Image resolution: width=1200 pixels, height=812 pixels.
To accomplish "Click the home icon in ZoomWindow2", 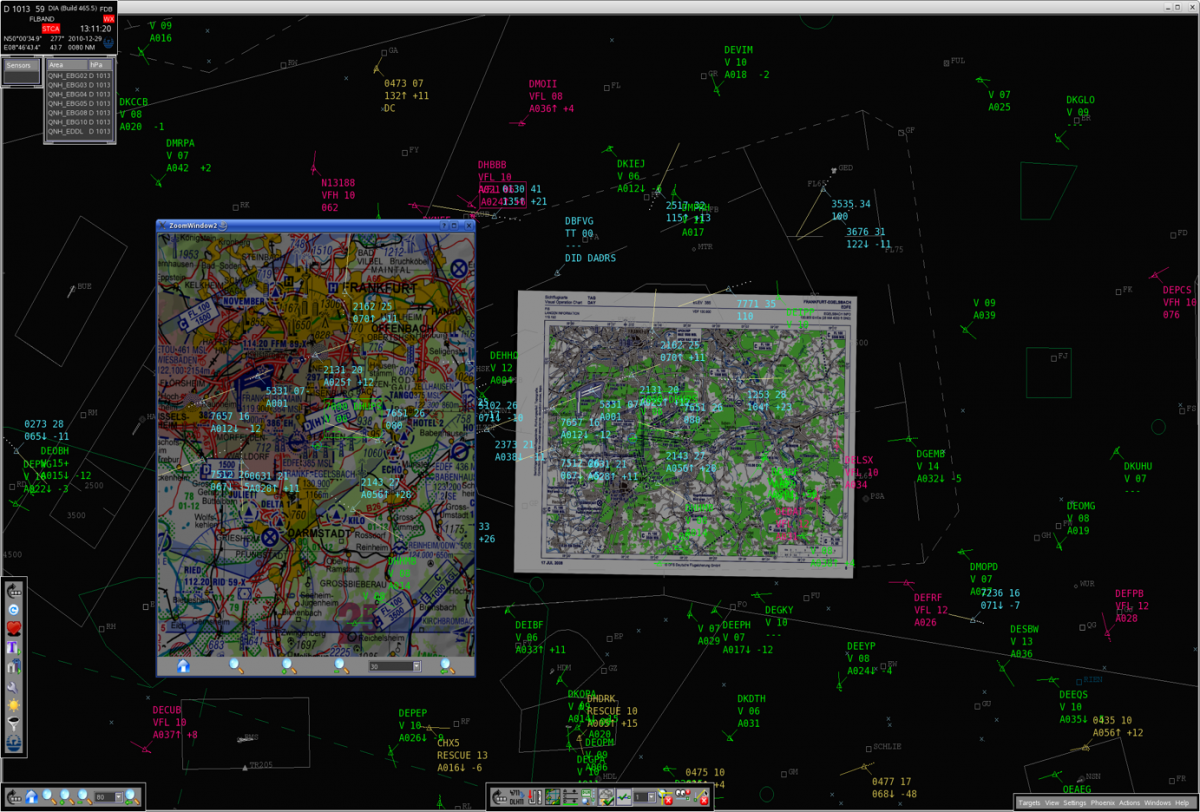I will point(184,665).
